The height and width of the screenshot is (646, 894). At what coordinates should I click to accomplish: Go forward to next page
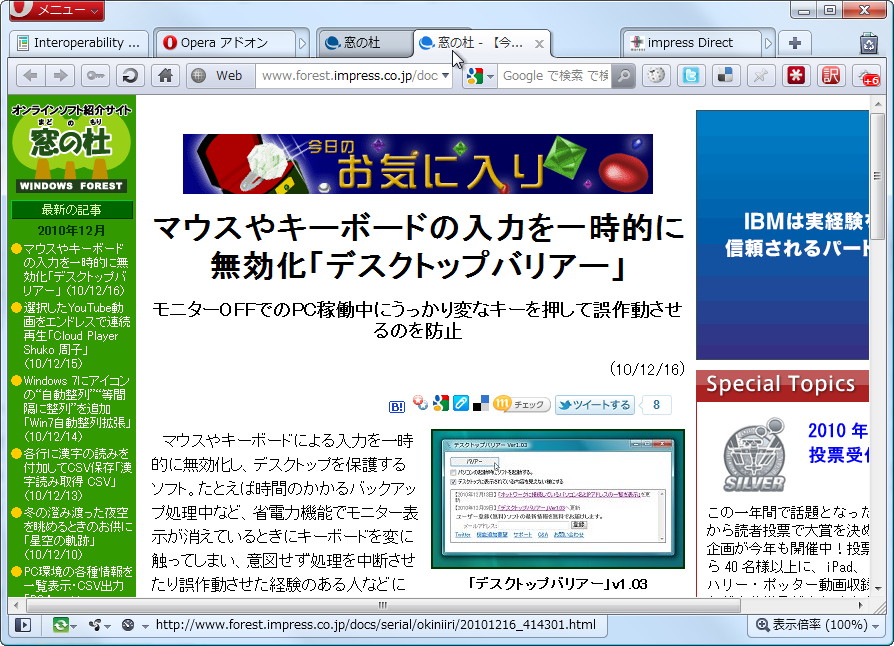point(60,76)
